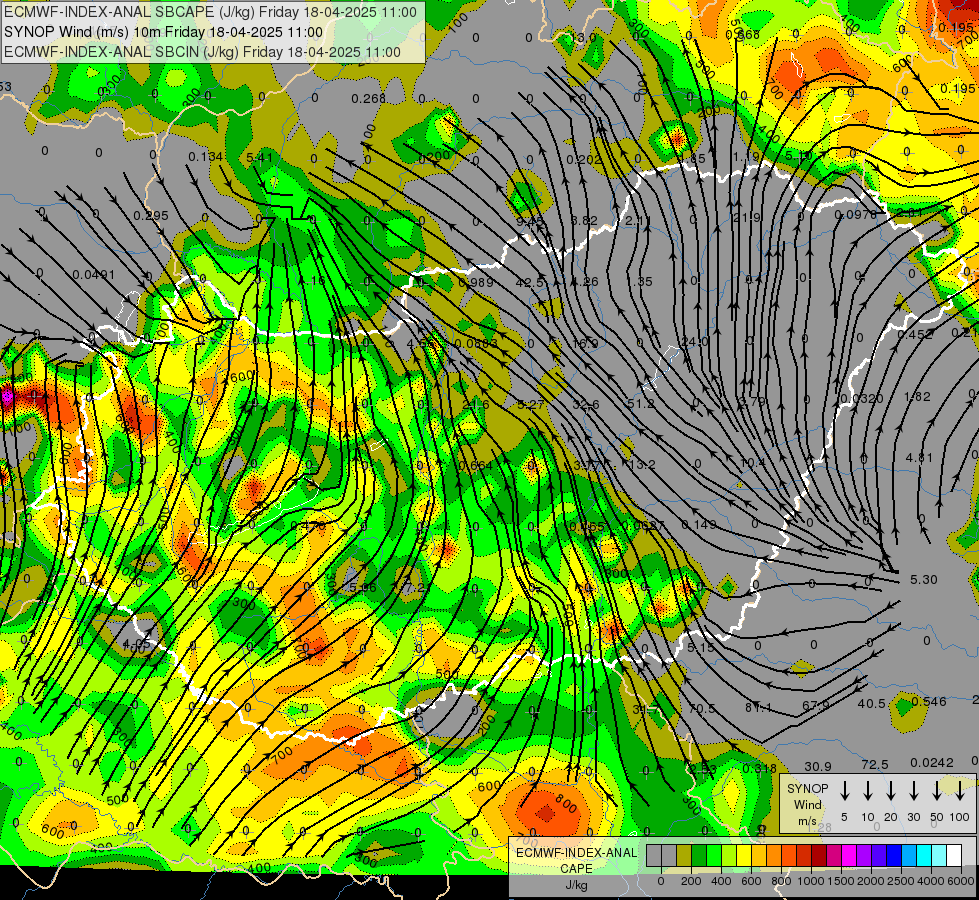Screen dimensions: 979x900
Task: Click the SBCAPE title line in header
Action: tap(210, 12)
